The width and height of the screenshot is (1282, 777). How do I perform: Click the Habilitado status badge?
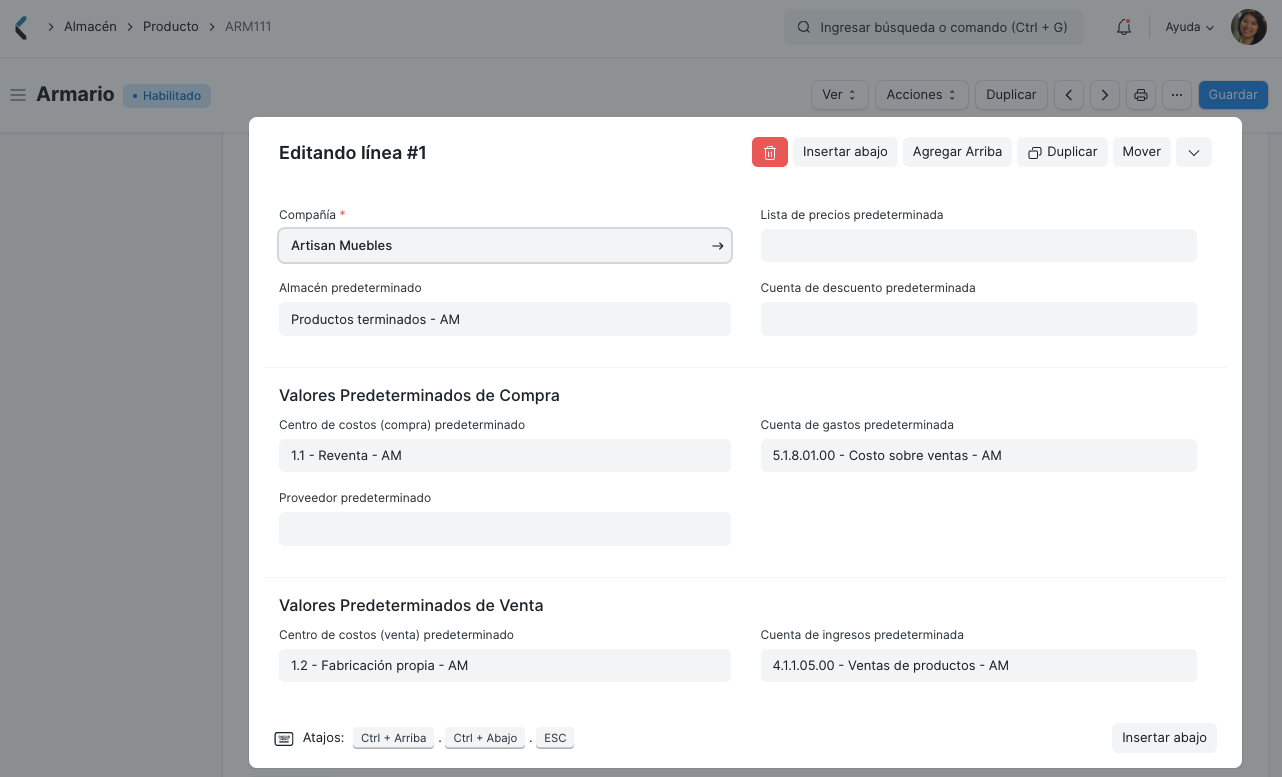[x=167, y=96]
